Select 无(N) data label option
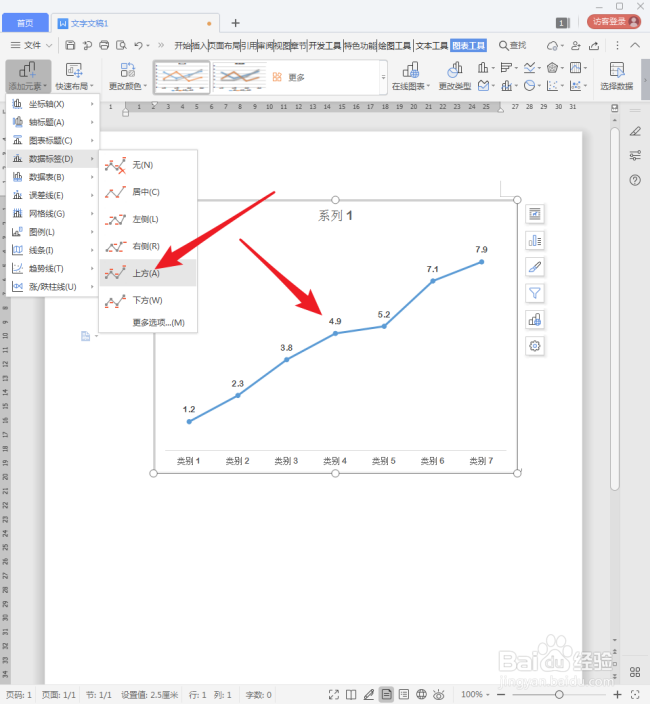Image resolution: width=650 pixels, height=704 pixels. (x=148, y=165)
